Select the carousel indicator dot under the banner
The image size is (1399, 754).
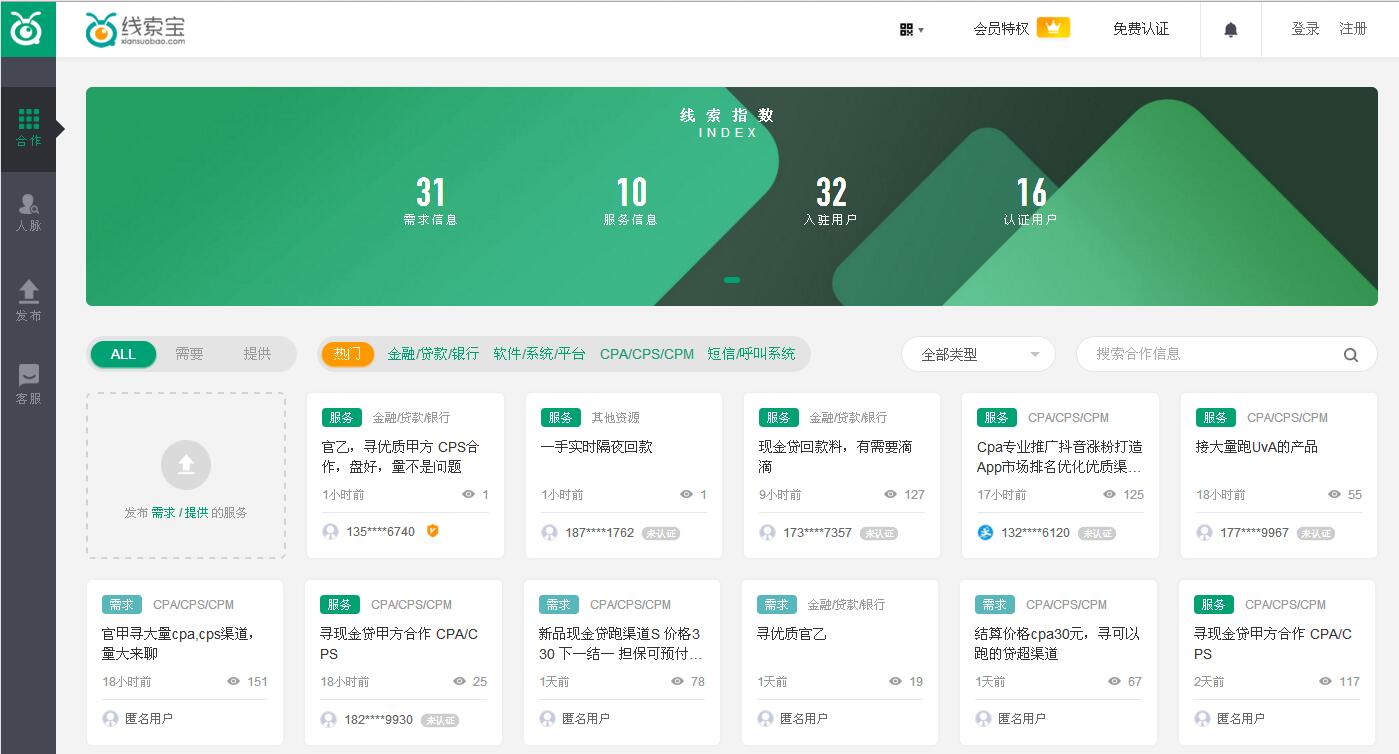coord(731,280)
